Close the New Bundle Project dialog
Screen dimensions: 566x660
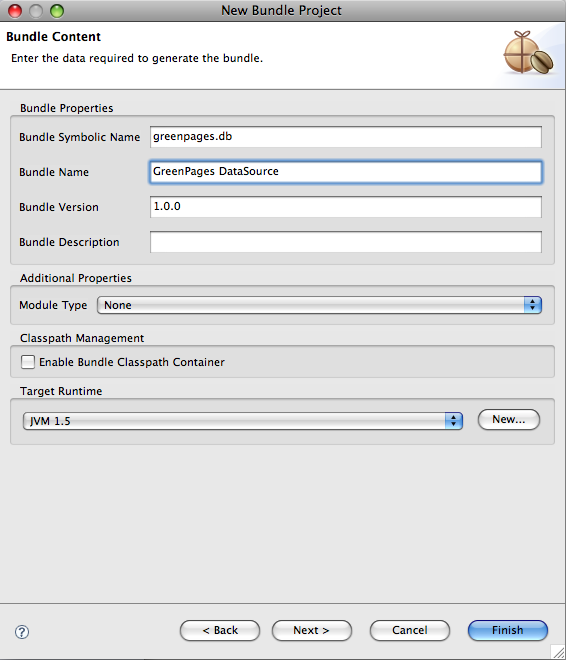tap(15, 11)
